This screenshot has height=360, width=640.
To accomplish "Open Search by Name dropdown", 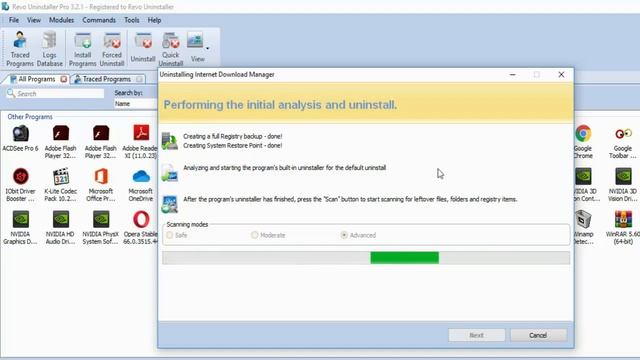I will (136, 104).
